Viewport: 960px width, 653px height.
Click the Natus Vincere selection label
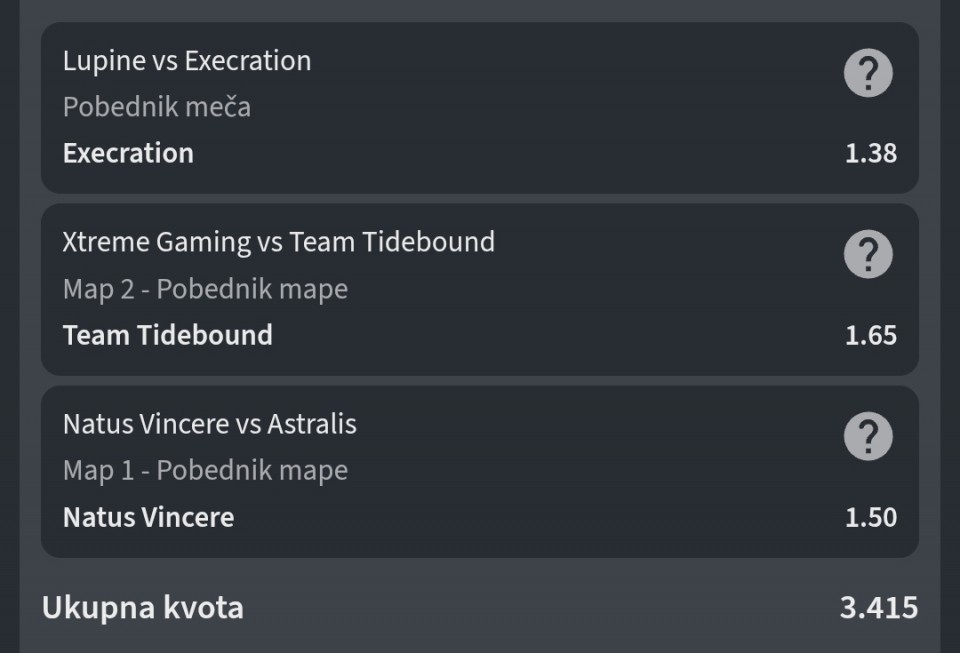(x=148, y=517)
